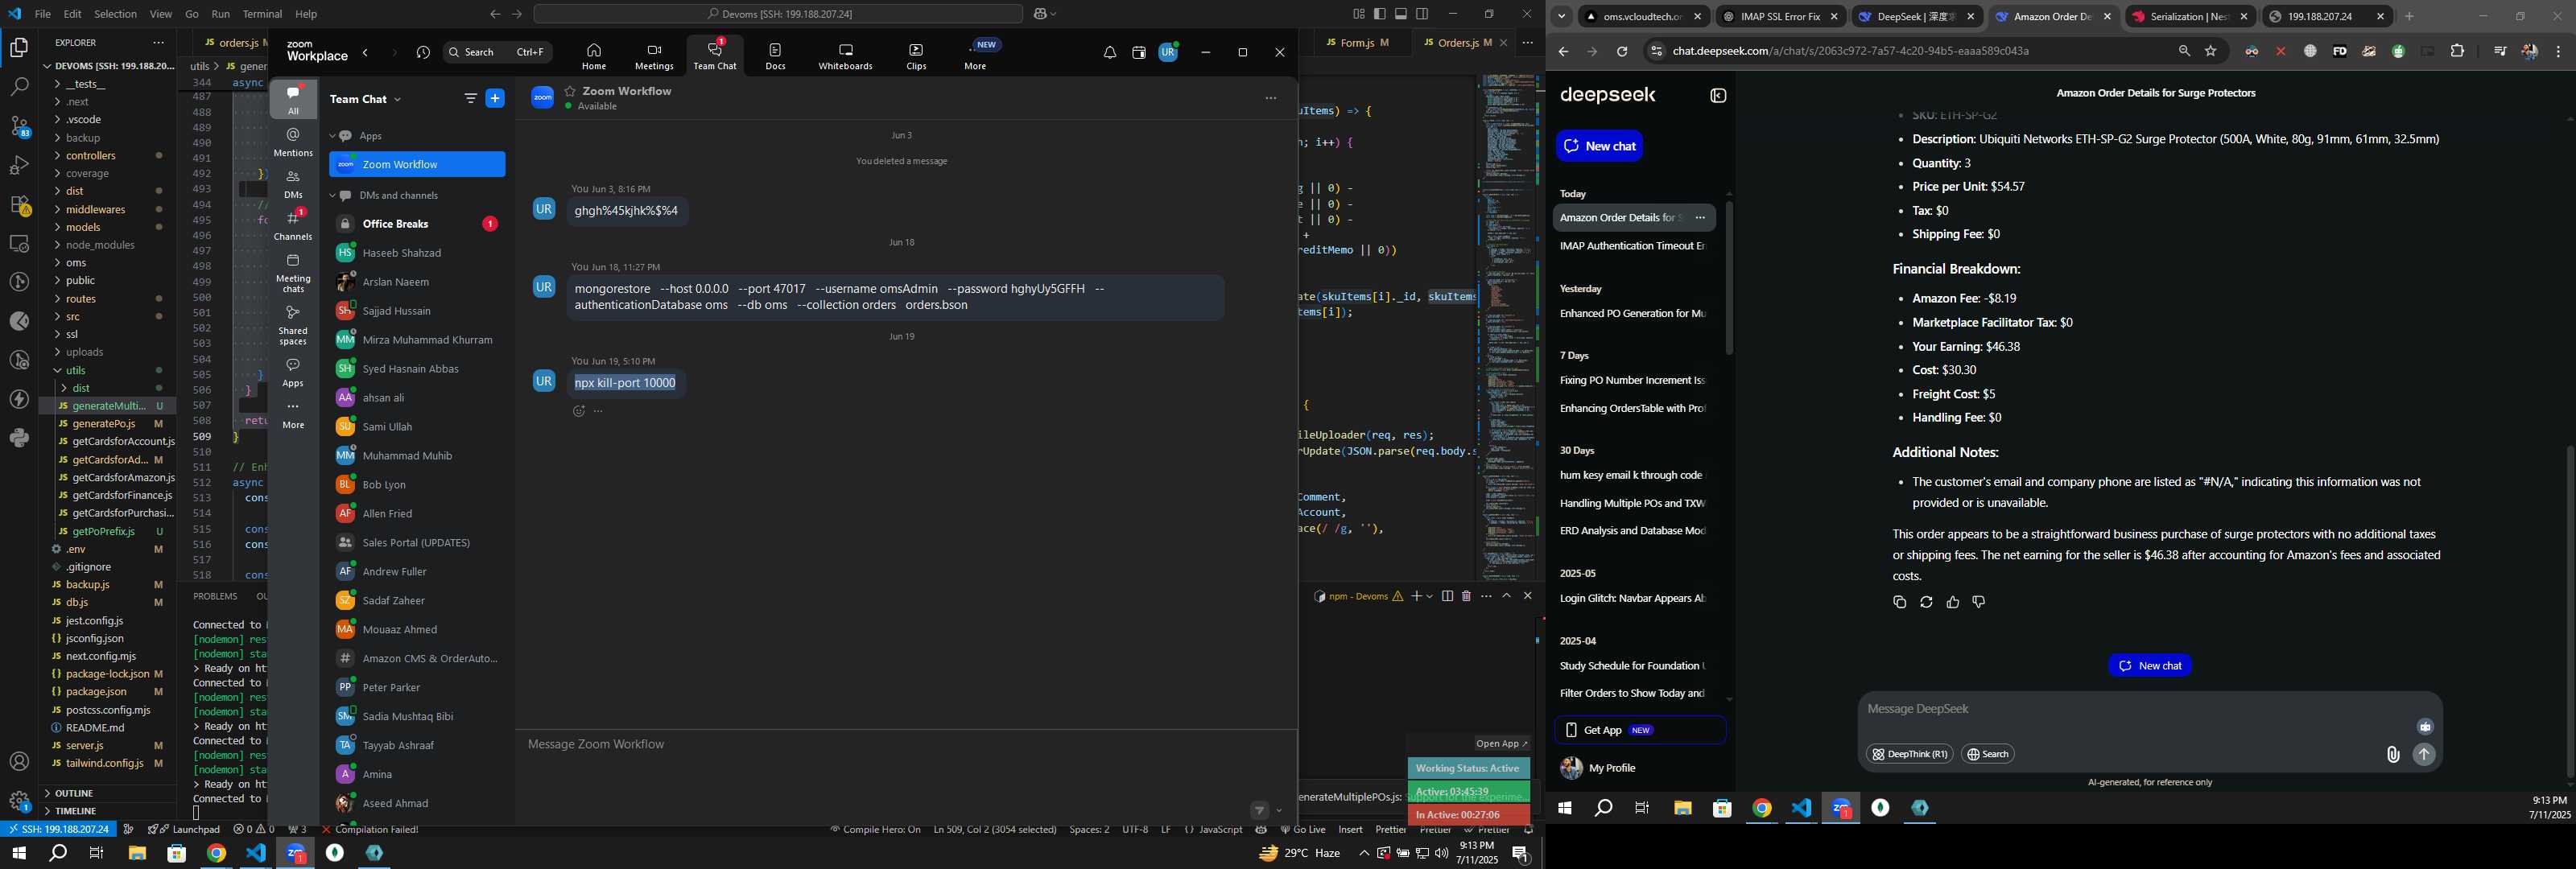Toggle VS Code panel layout button
This screenshot has width=2576, height=869.
tap(1401, 14)
